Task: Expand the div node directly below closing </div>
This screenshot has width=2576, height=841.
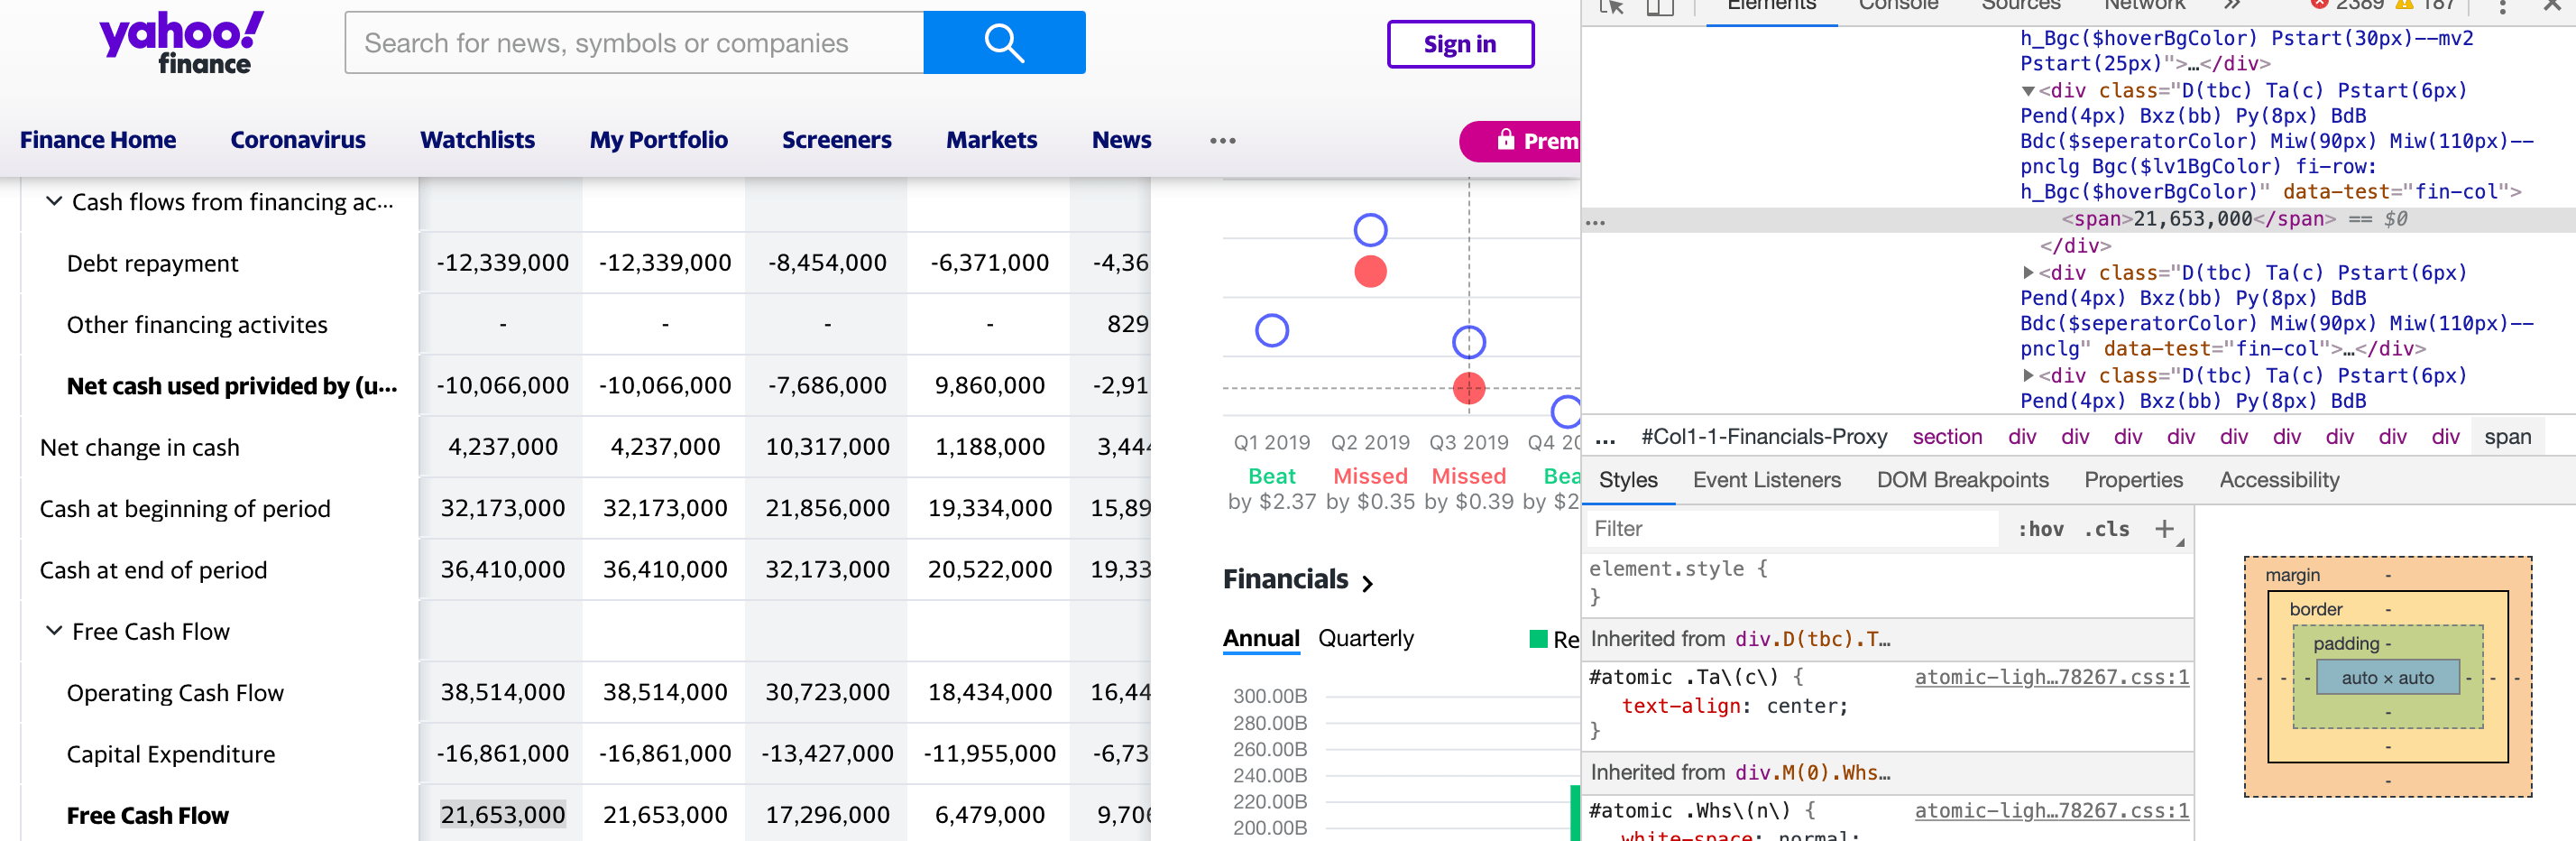Action: click(2028, 273)
